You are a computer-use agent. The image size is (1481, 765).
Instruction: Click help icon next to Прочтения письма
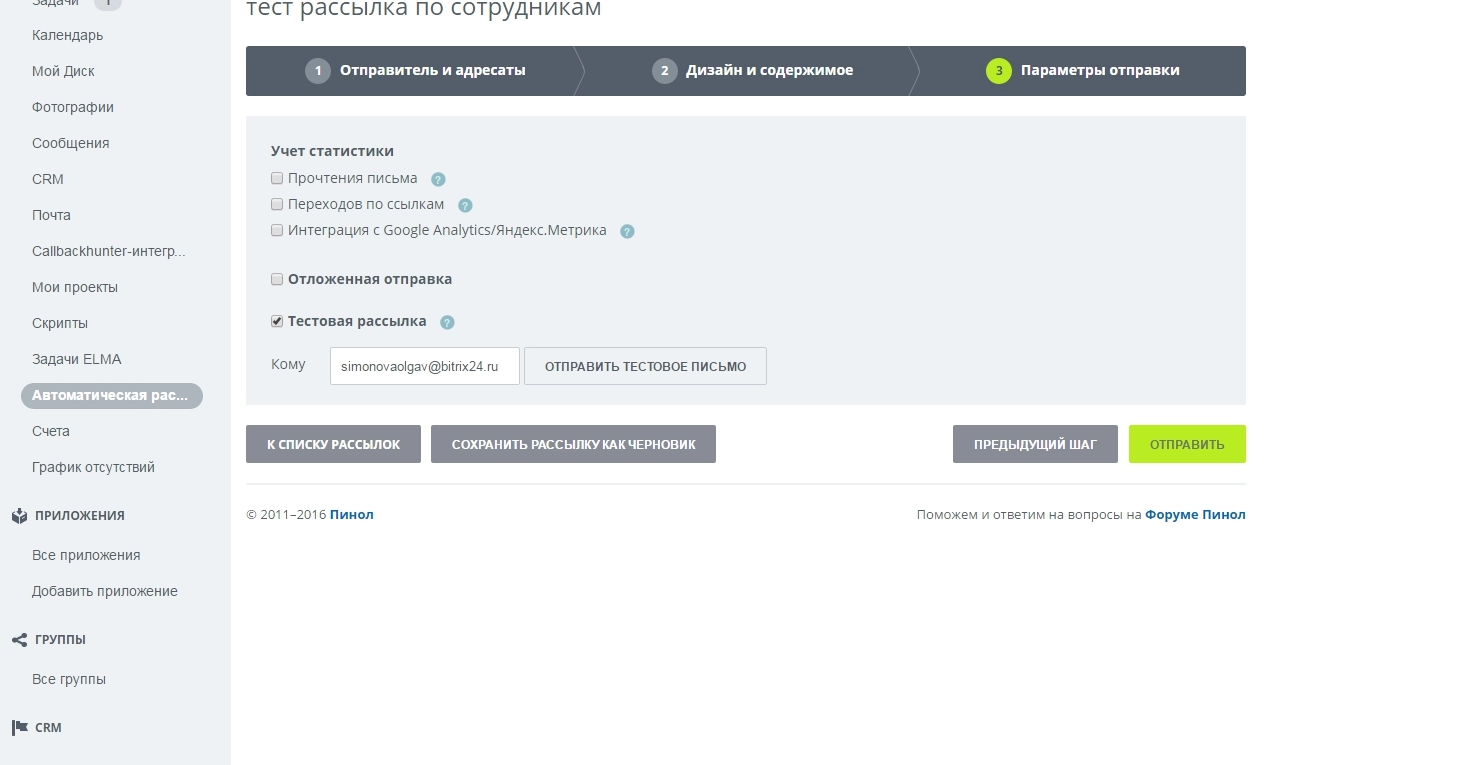438,180
